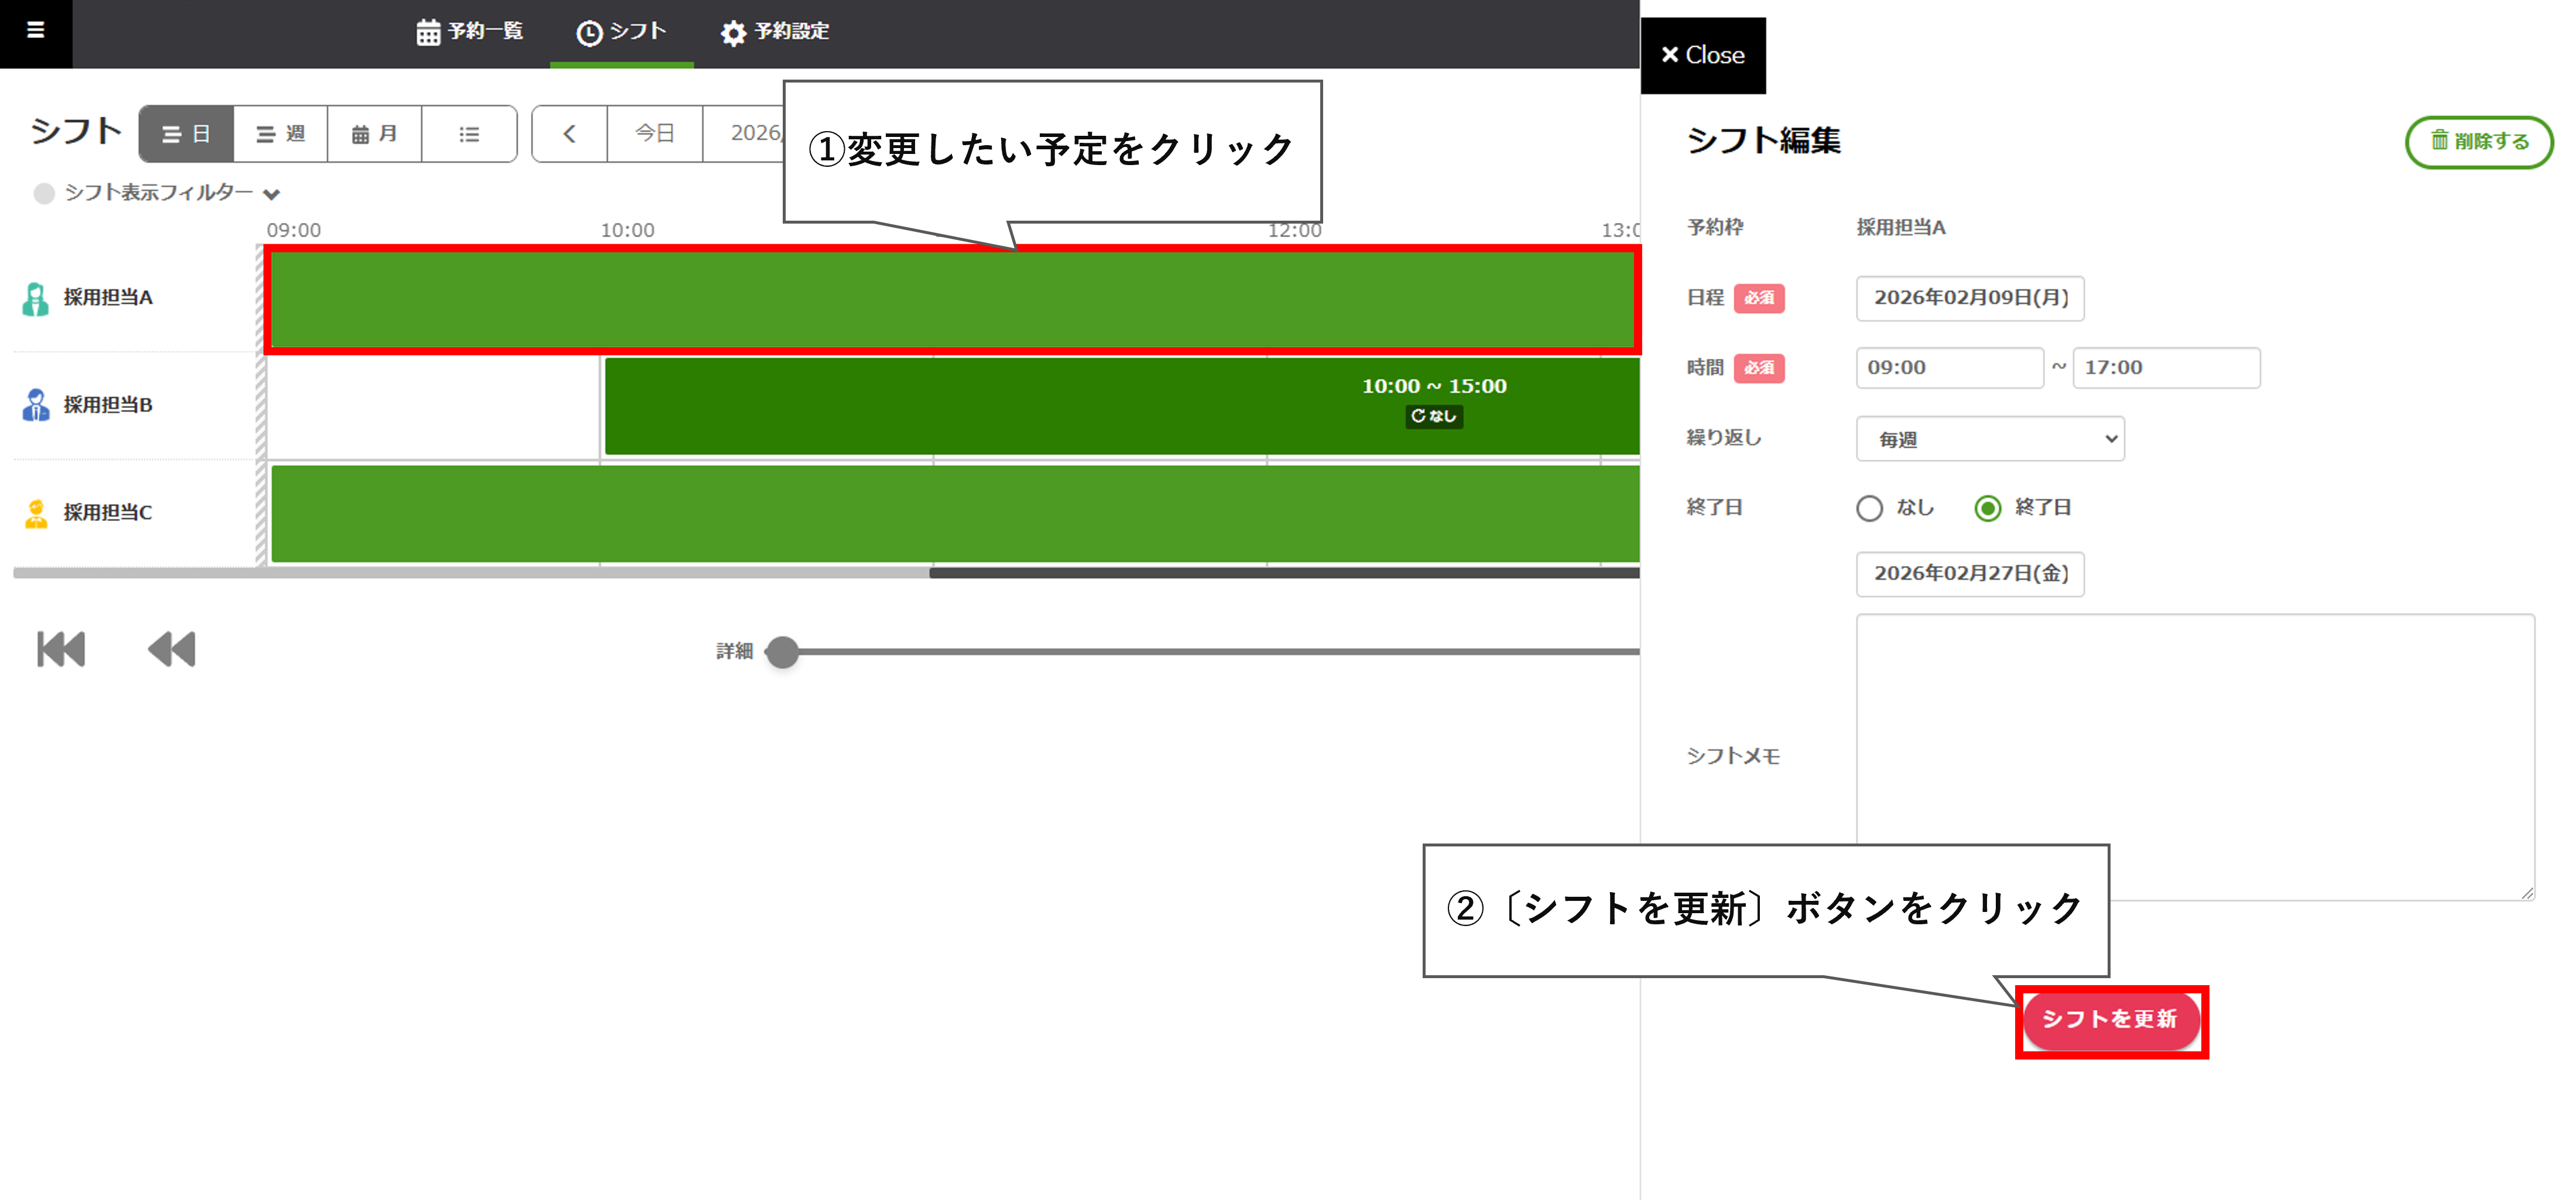Image resolution: width=2576 pixels, height=1200 pixels.
Task: Switch to the シフト tab
Action: pos(621,32)
